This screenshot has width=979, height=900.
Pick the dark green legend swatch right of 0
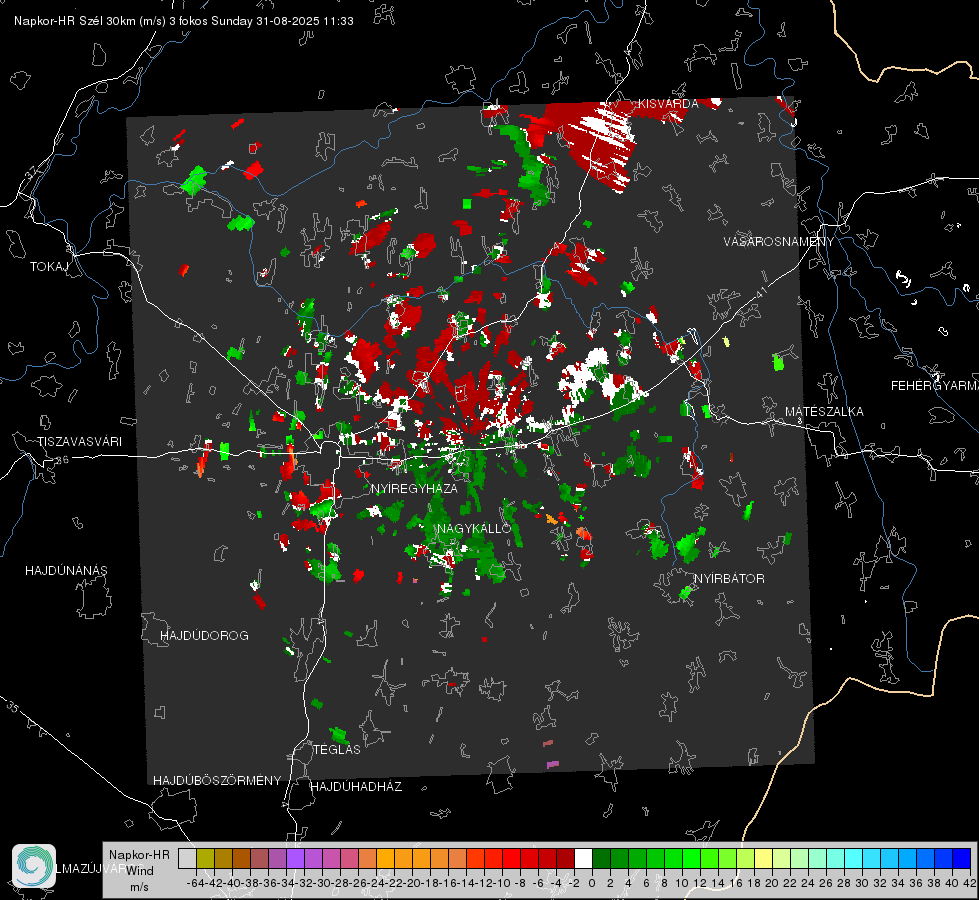click(601, 858)
